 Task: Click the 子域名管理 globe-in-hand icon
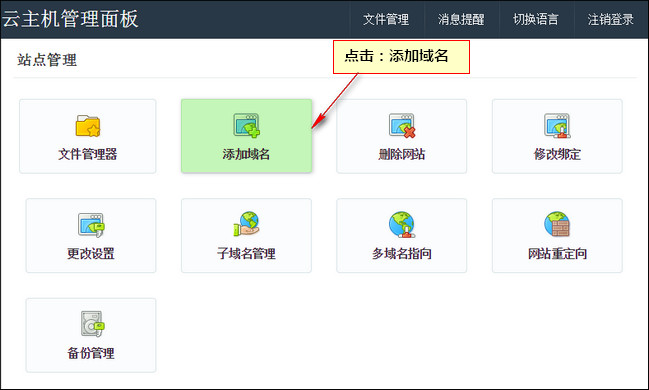tap(246, 224)
